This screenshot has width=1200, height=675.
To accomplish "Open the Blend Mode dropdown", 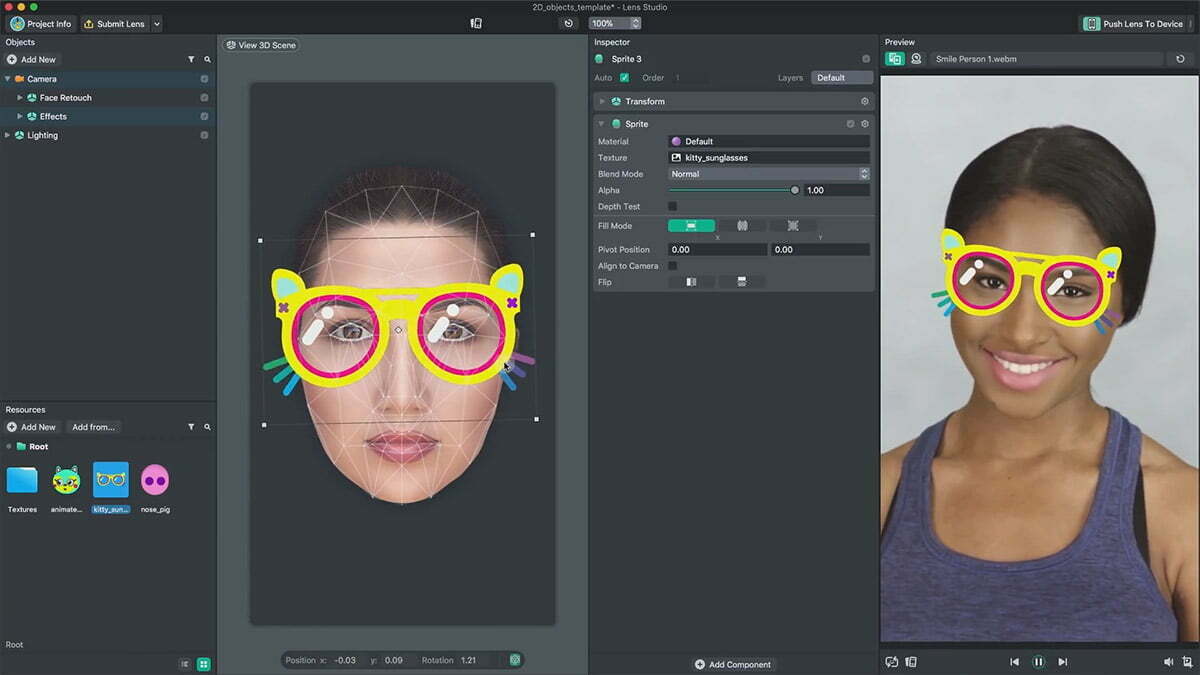I will pyautogui.click(x=768, y=174).
